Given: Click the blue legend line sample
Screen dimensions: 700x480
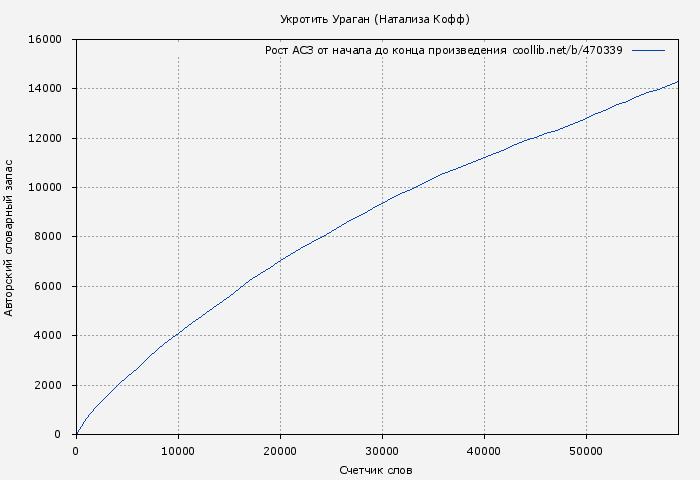Looking at the screenshot, I should (x=648, y=50).
